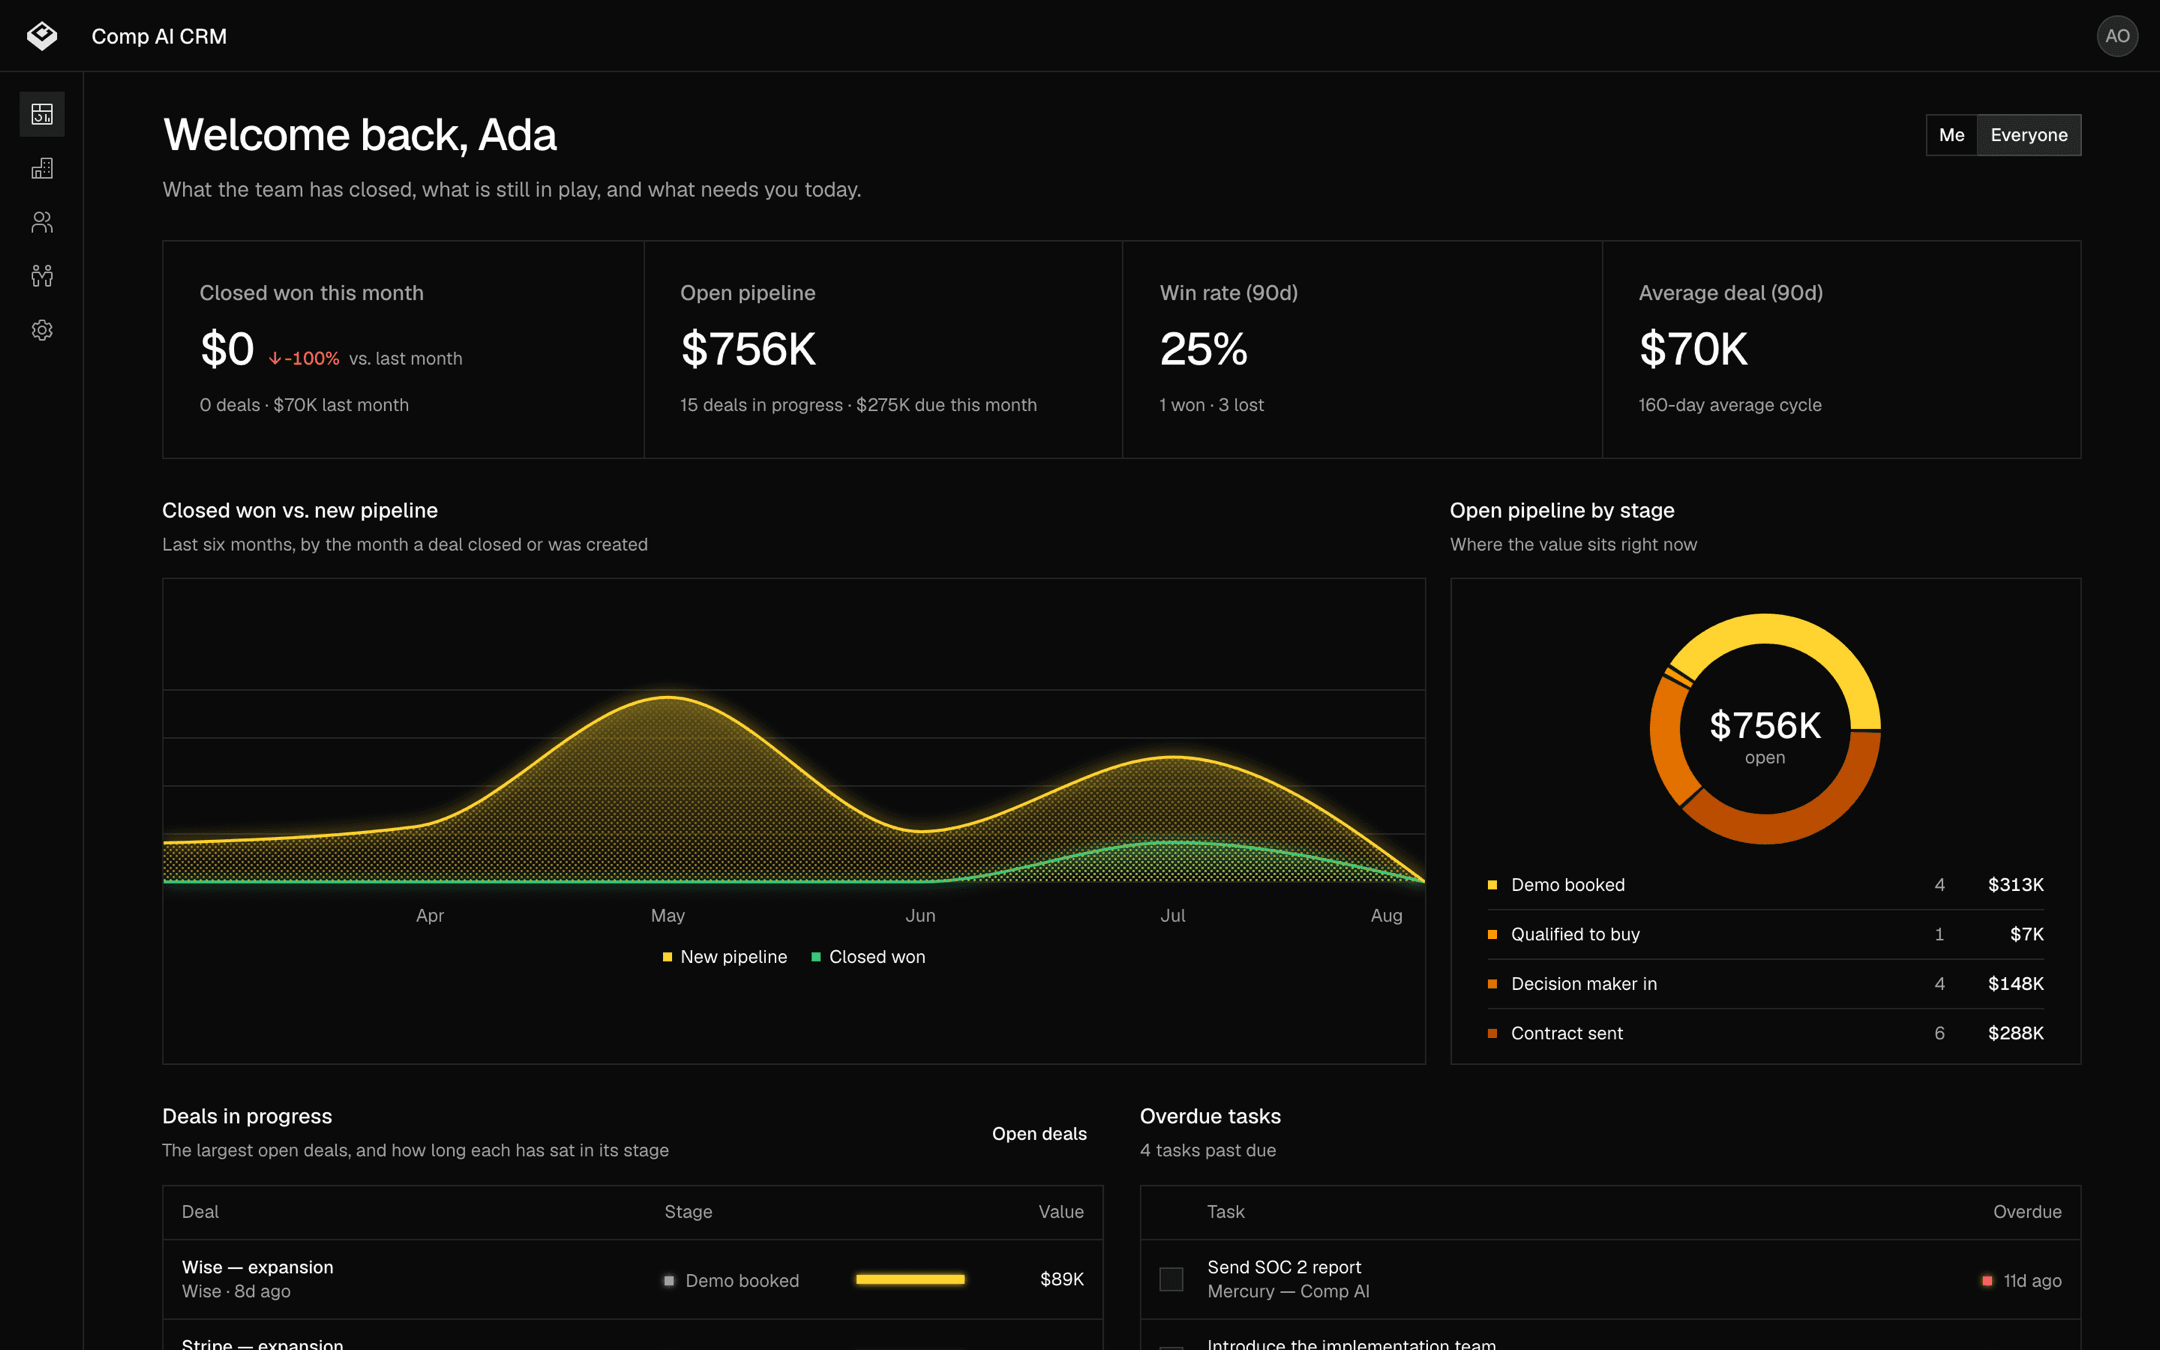Open the dashboard icon in the sidebar
The height and width of the screenshot is (1350, 2160).
tap(42, 114)
